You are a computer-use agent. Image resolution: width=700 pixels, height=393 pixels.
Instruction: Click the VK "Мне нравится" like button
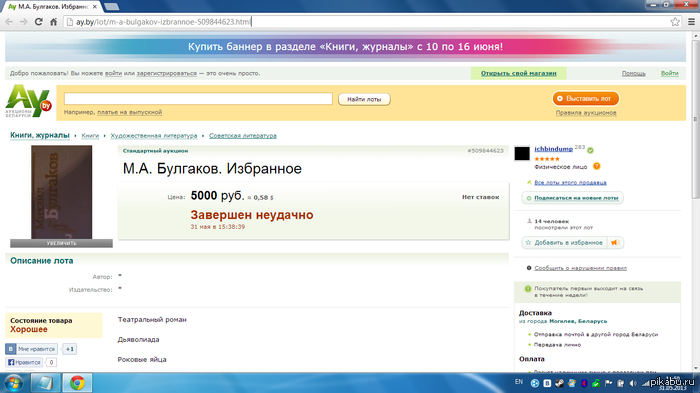31,349
